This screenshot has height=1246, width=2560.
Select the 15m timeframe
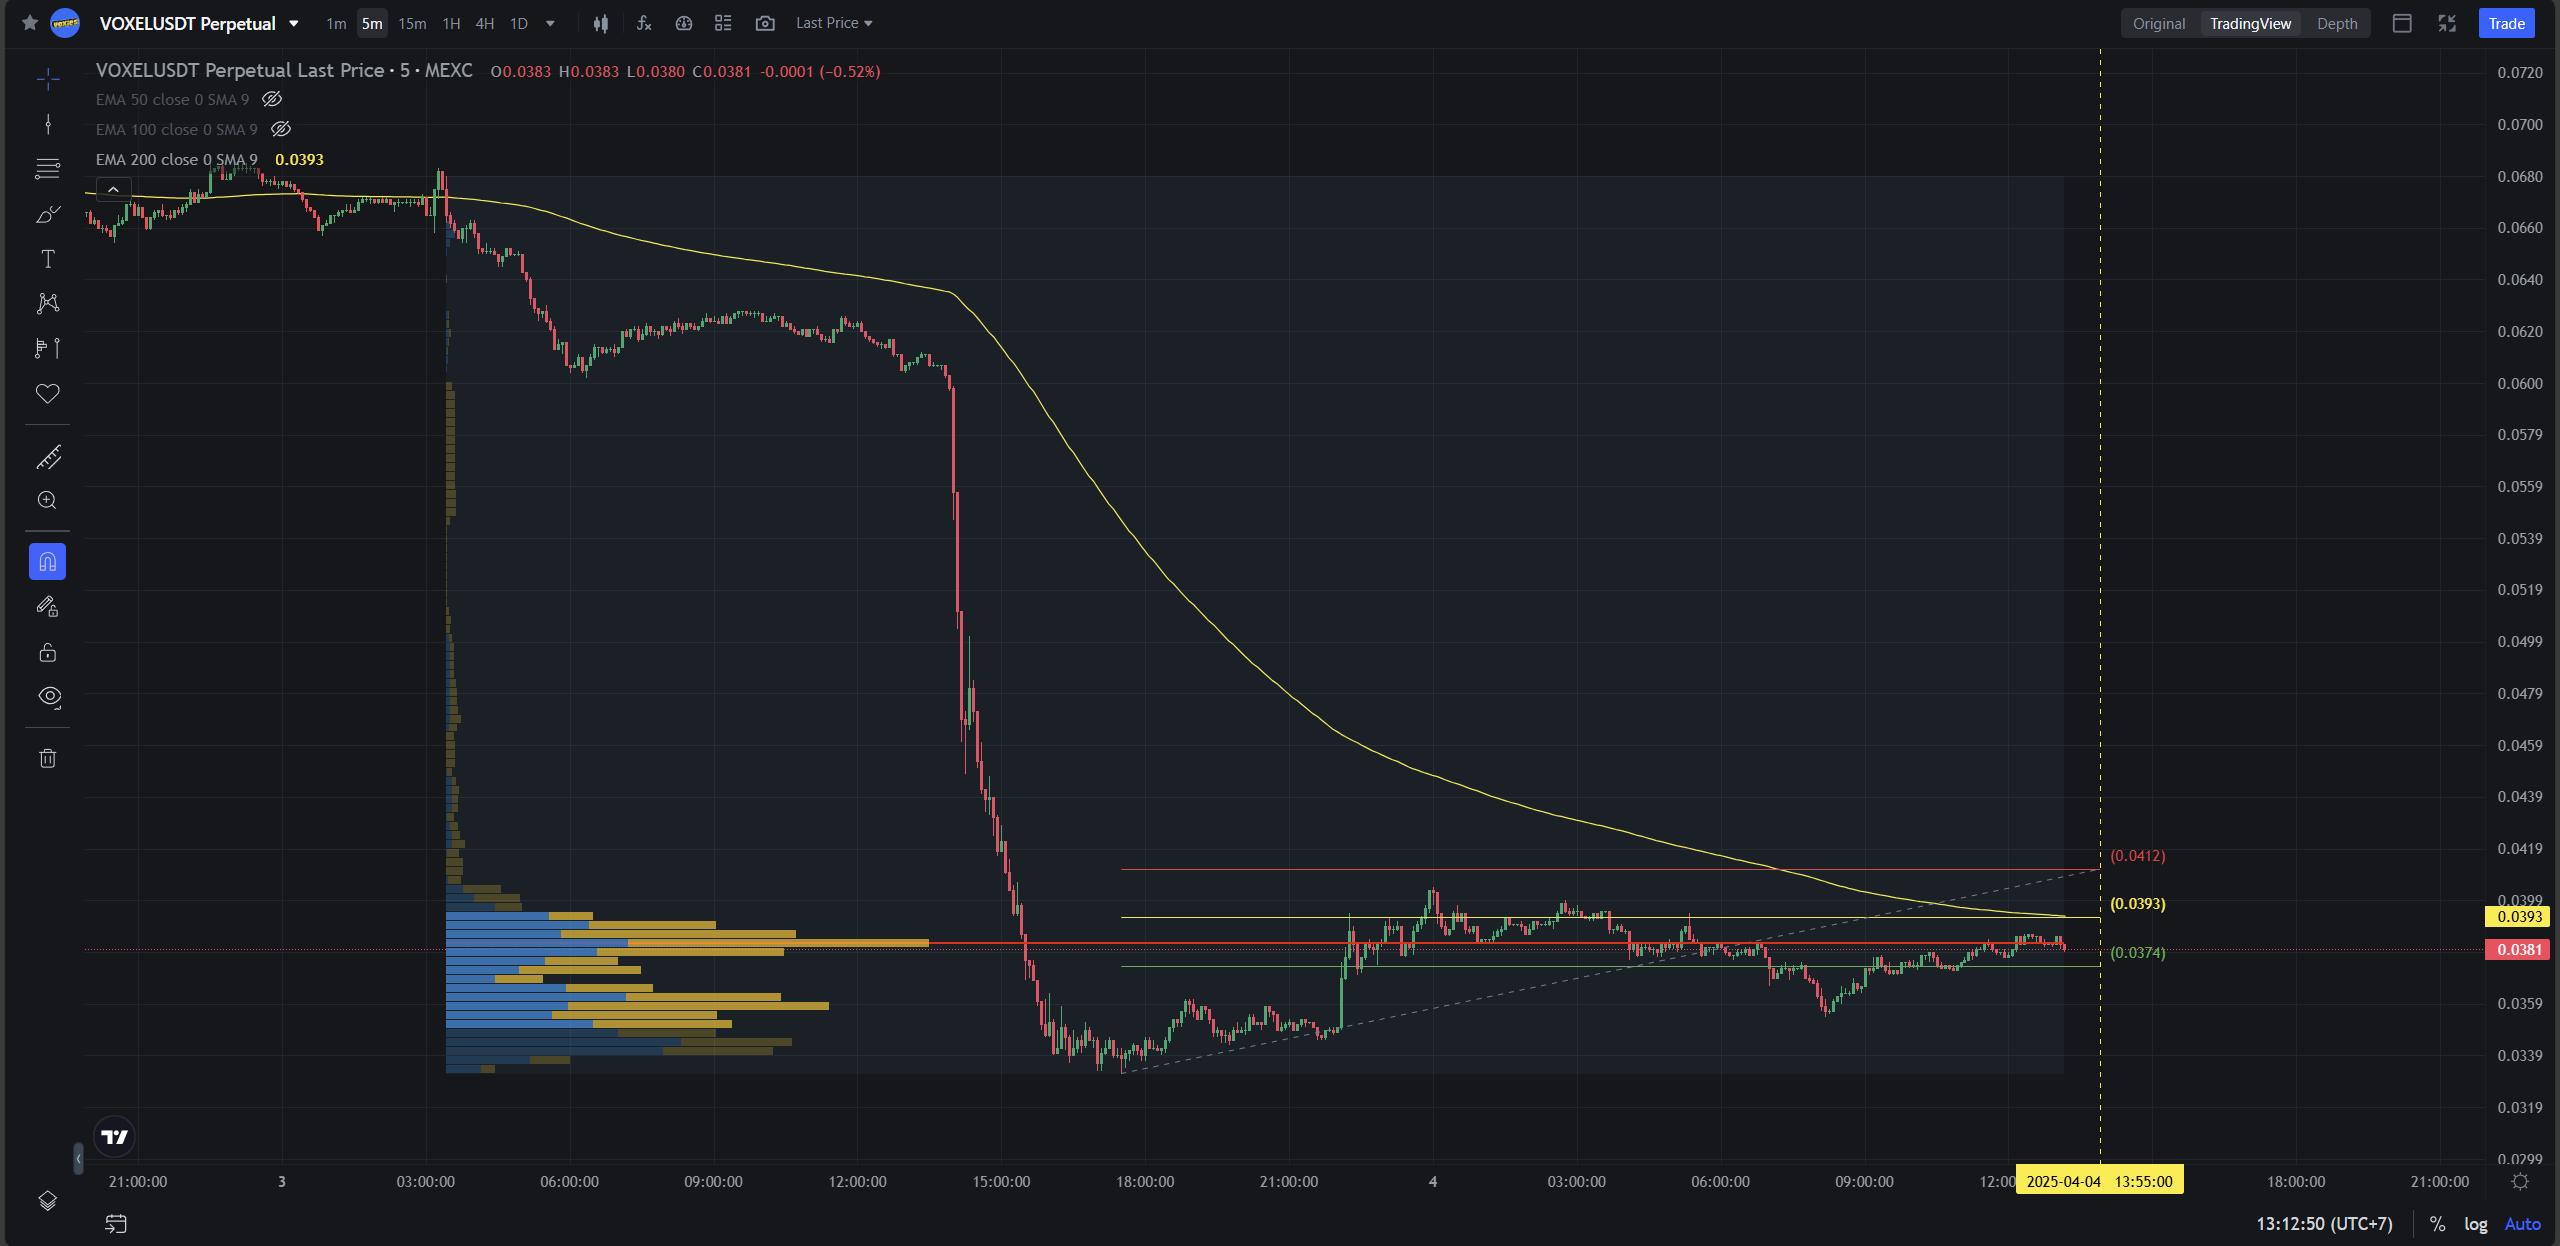412,23
